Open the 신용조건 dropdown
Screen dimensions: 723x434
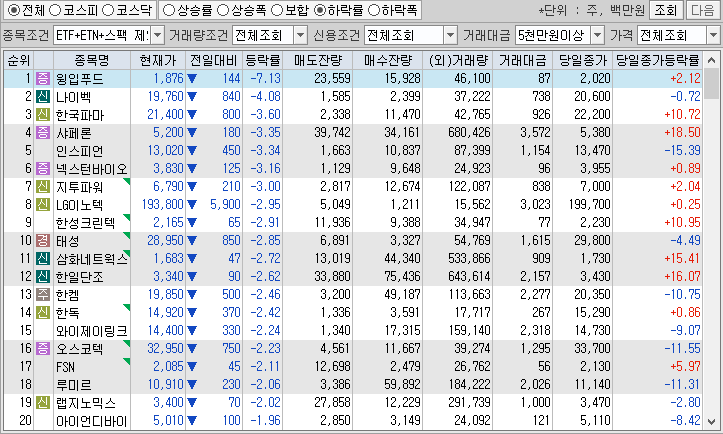(x=450, y=35)
